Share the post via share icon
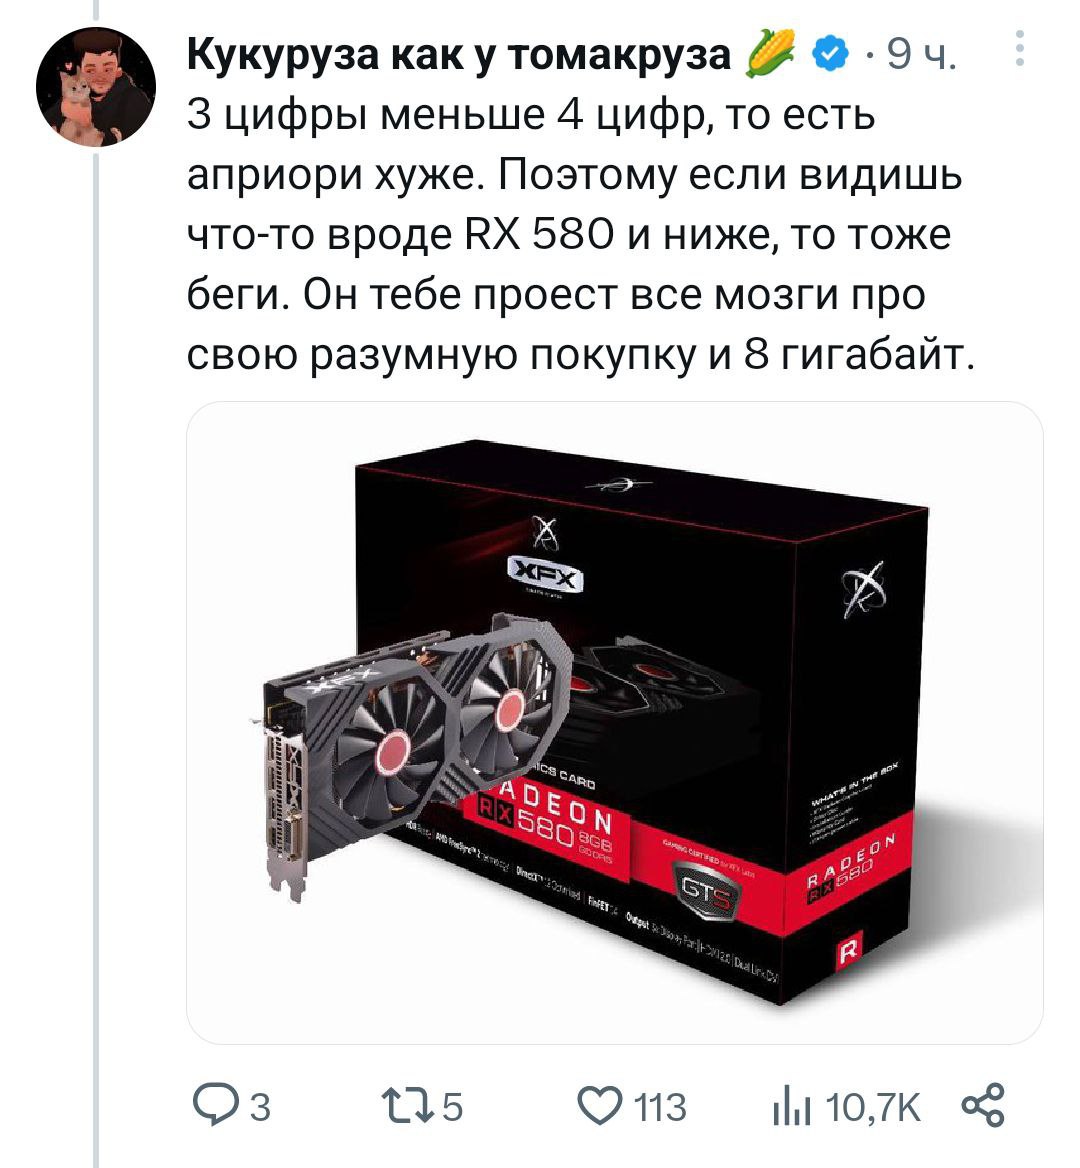Image resolution: width=1080 pixels, height=1168 pixels. click(x=982, y=1105)
